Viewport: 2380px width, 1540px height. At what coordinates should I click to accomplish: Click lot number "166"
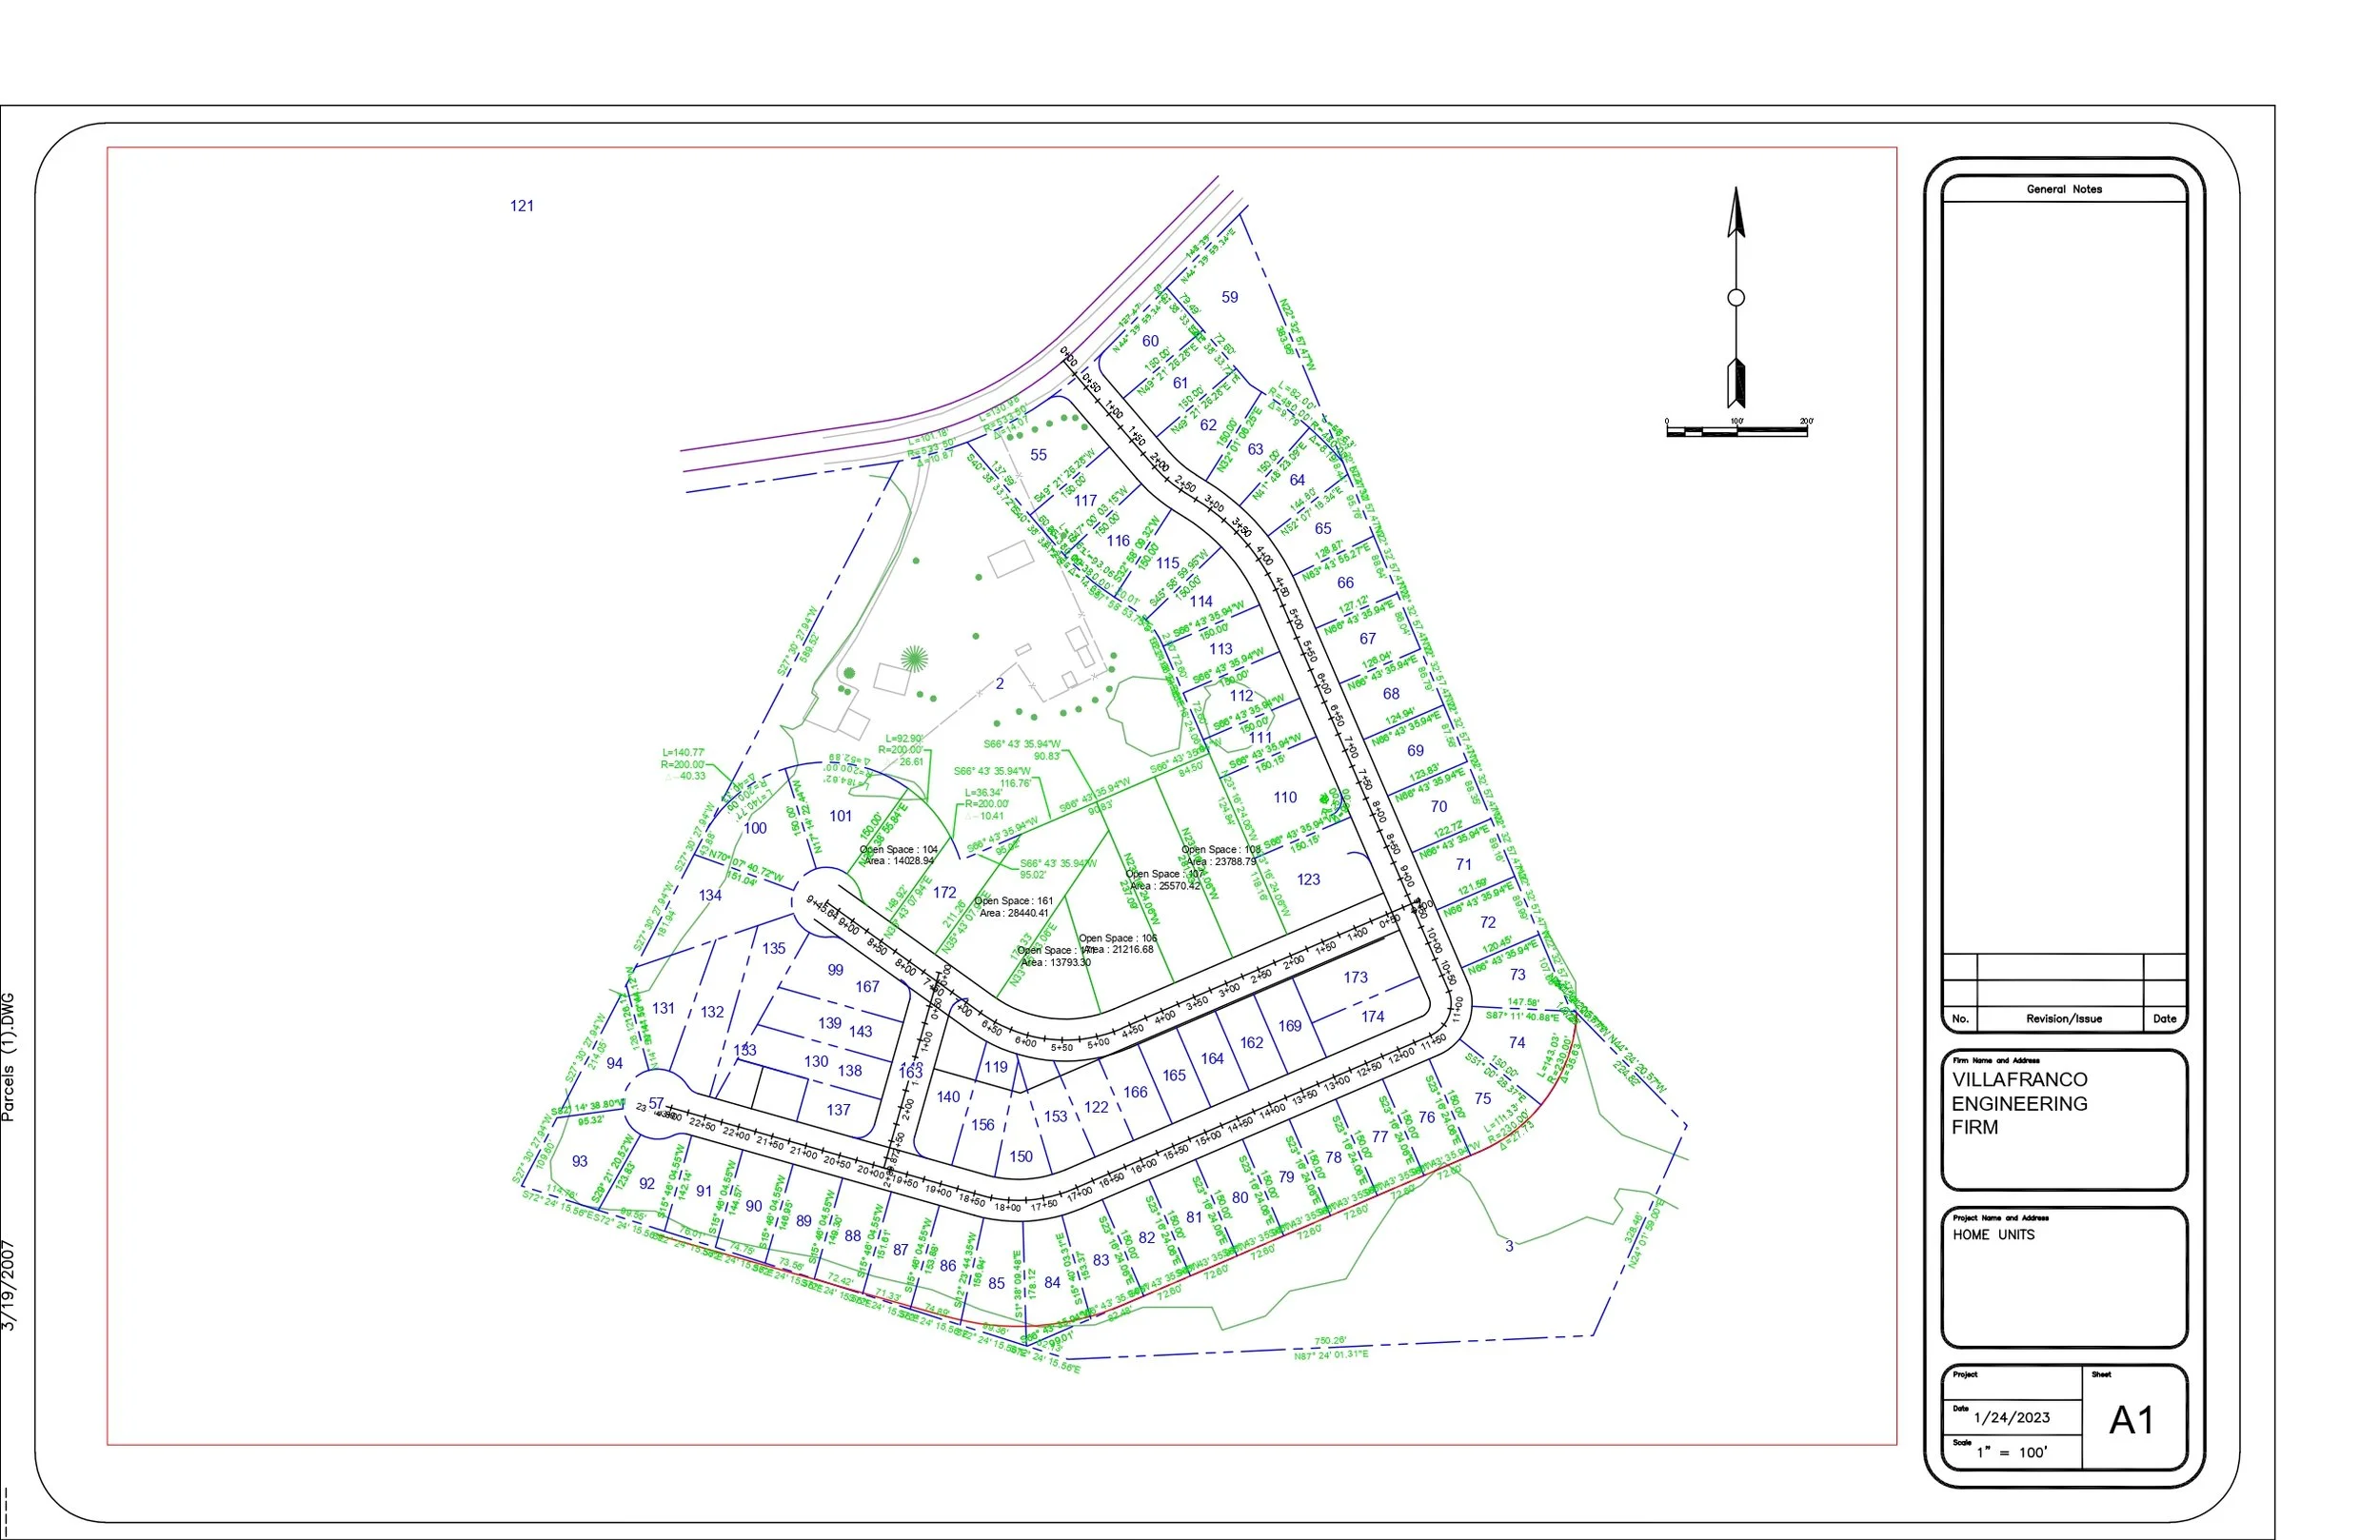[x=1135, y=1092]
